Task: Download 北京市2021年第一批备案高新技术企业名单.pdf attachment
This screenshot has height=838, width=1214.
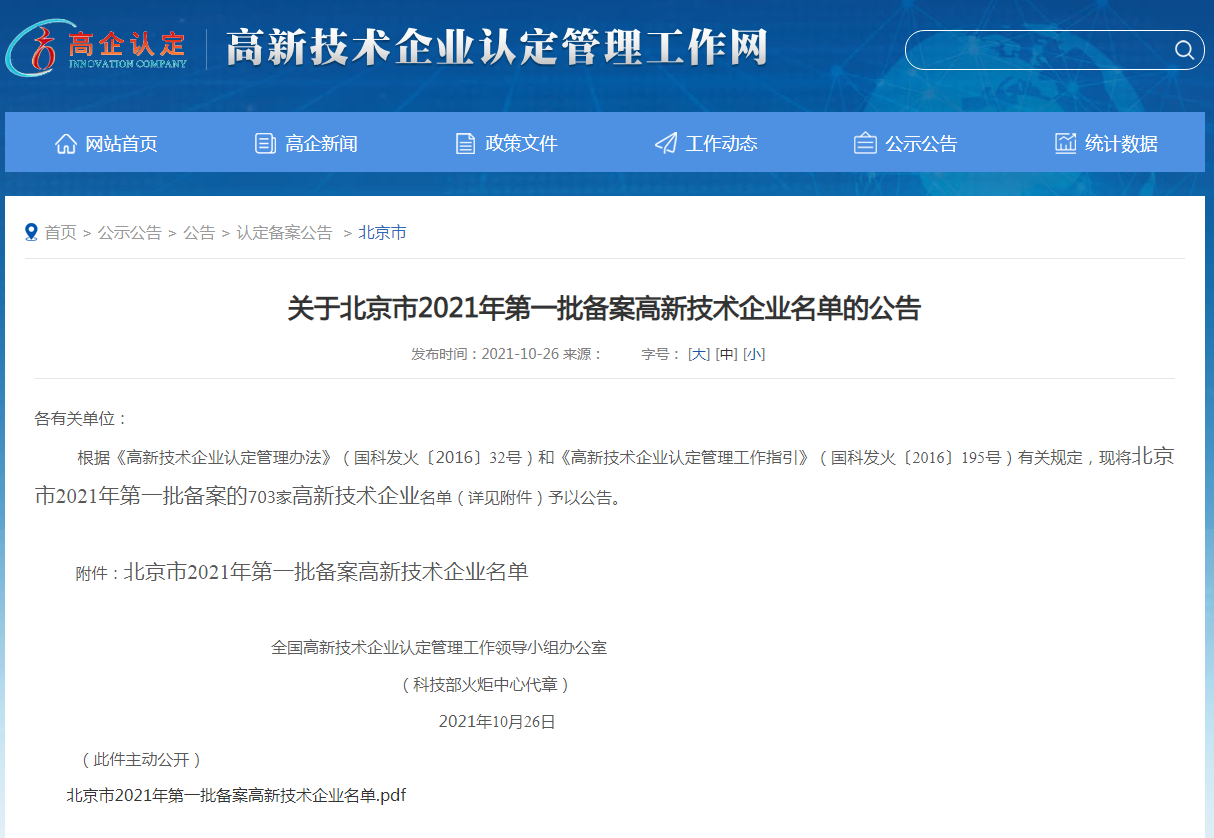Action: pos(236,795)
